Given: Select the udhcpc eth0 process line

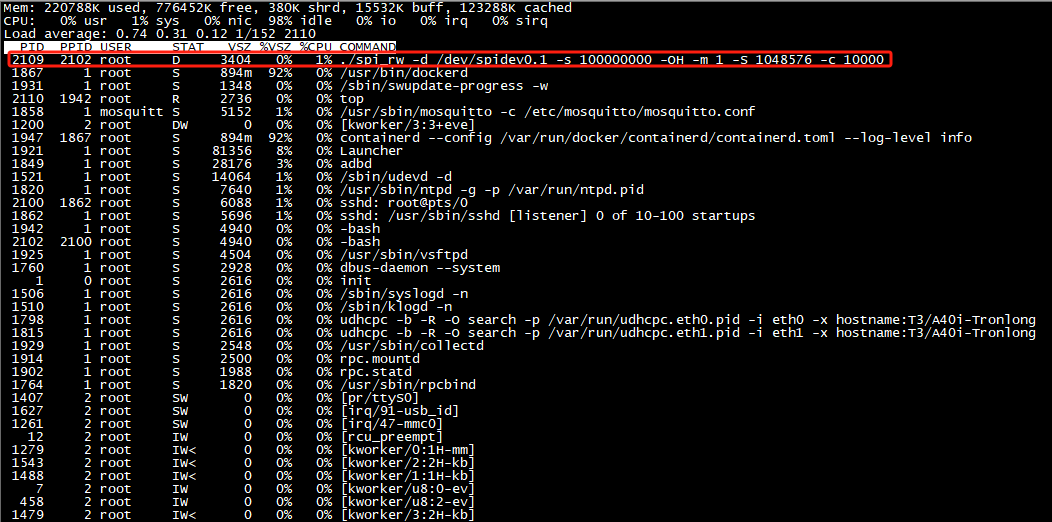Looking at the screenshot, I should tap(687, 320).
